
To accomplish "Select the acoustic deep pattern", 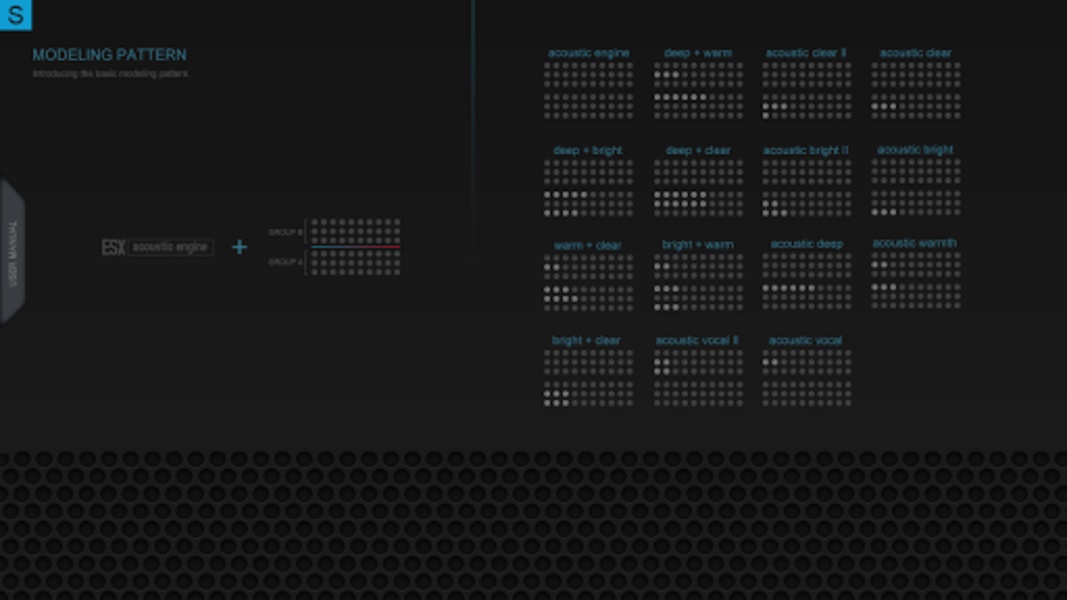I will [806, 275].
